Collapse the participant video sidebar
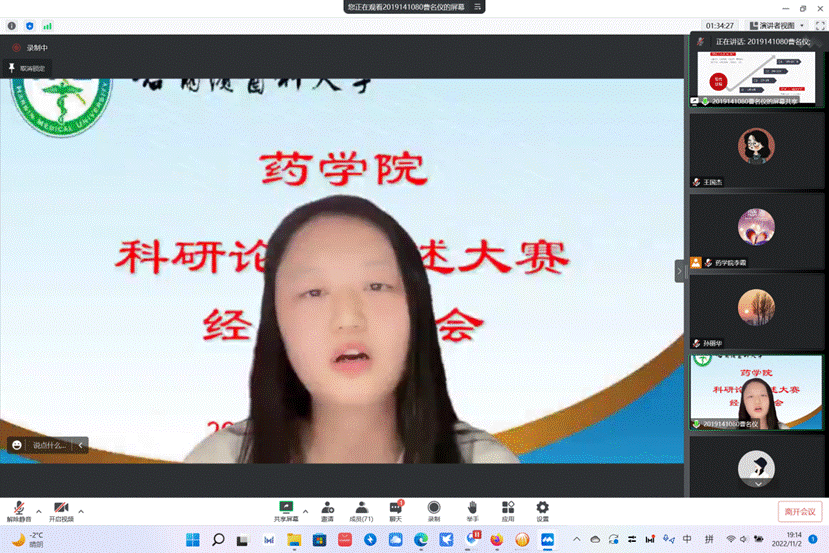Image resolution: width=829 pixels, height=553 pixels. [x=680, y=270]
